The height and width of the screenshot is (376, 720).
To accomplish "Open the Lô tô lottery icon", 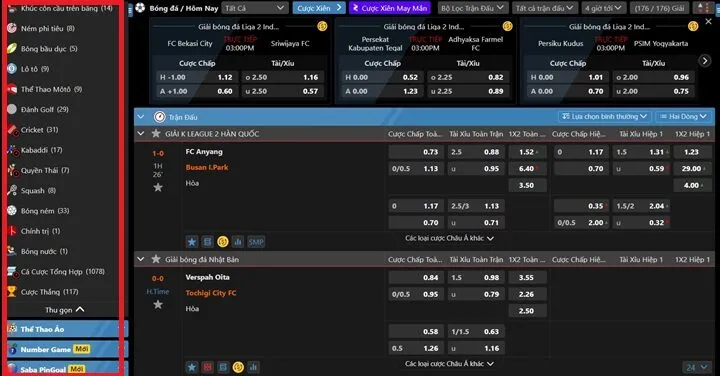I will coord(12,69).
